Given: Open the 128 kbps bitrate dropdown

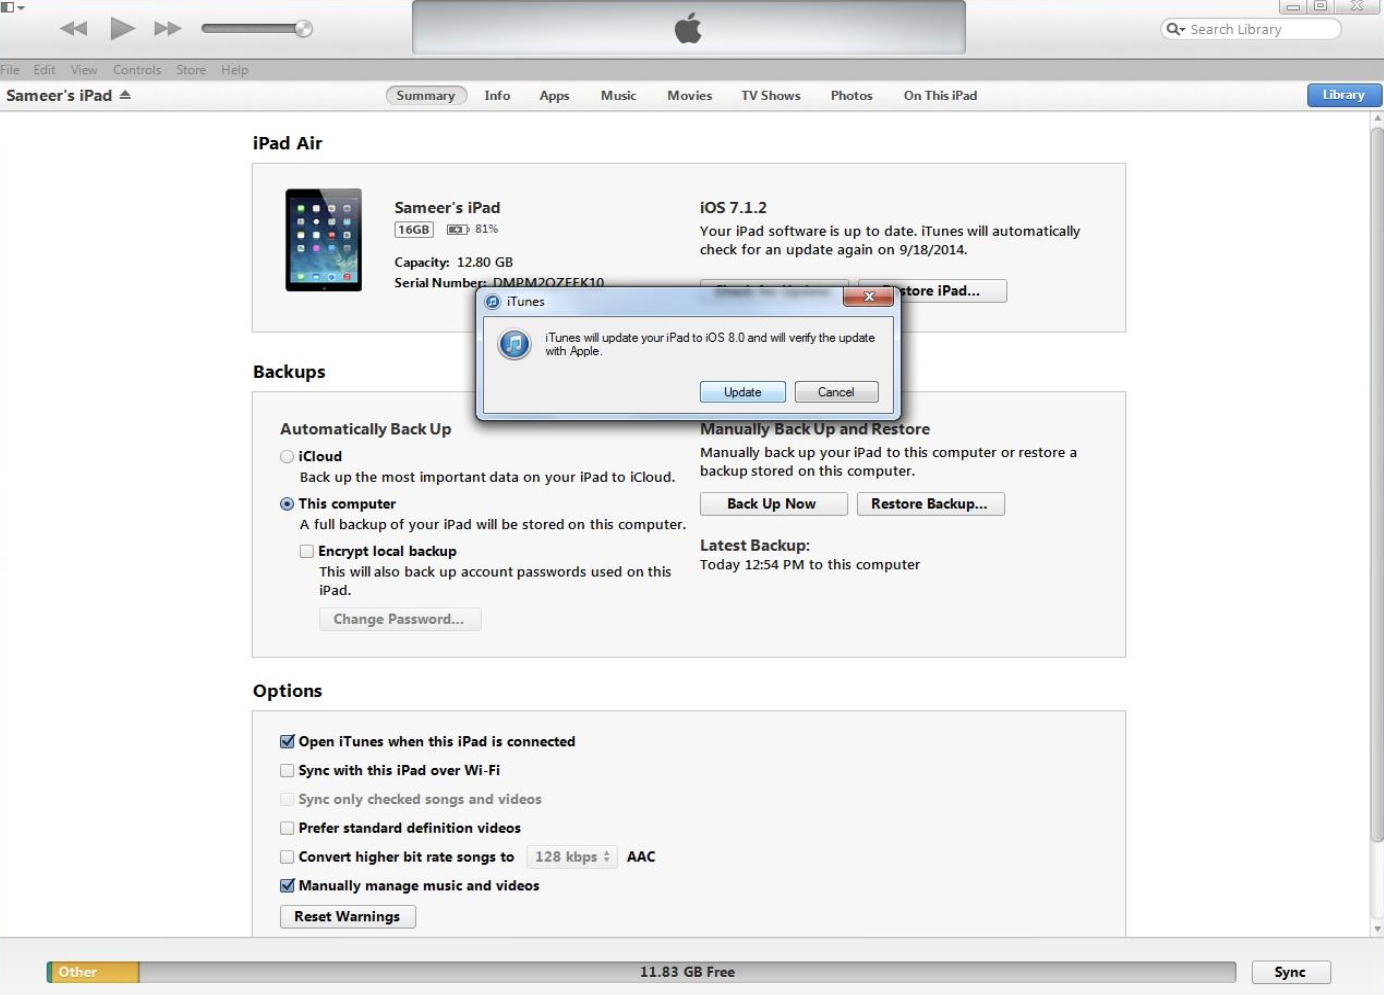Looking at the screenshot, I should [x=571, y=857].
